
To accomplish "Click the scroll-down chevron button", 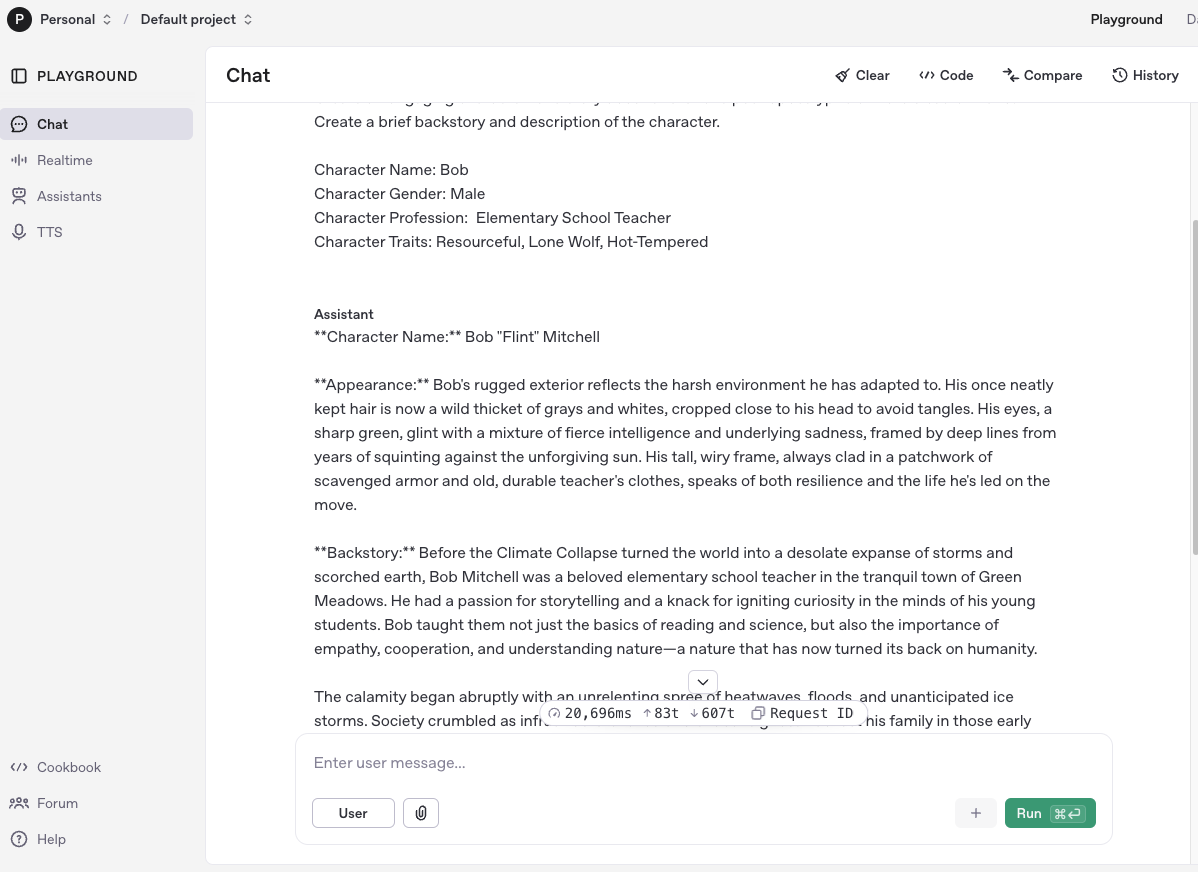I will (x=703, y=682).
